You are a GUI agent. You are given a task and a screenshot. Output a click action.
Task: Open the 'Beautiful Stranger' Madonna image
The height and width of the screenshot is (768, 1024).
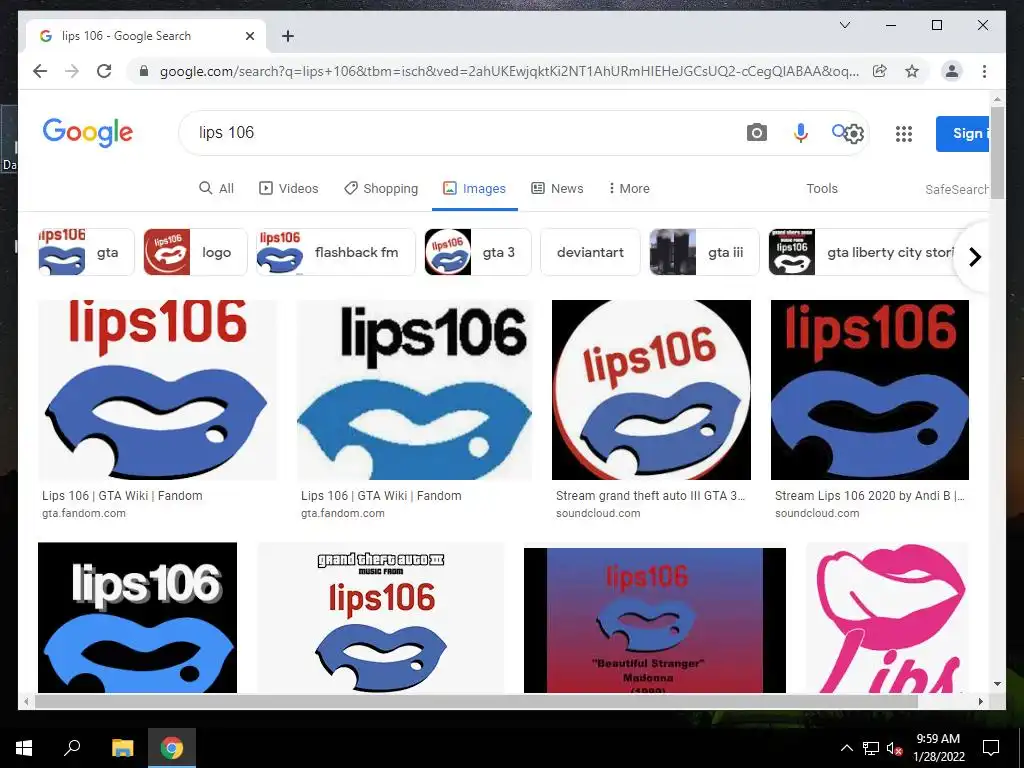654,620
